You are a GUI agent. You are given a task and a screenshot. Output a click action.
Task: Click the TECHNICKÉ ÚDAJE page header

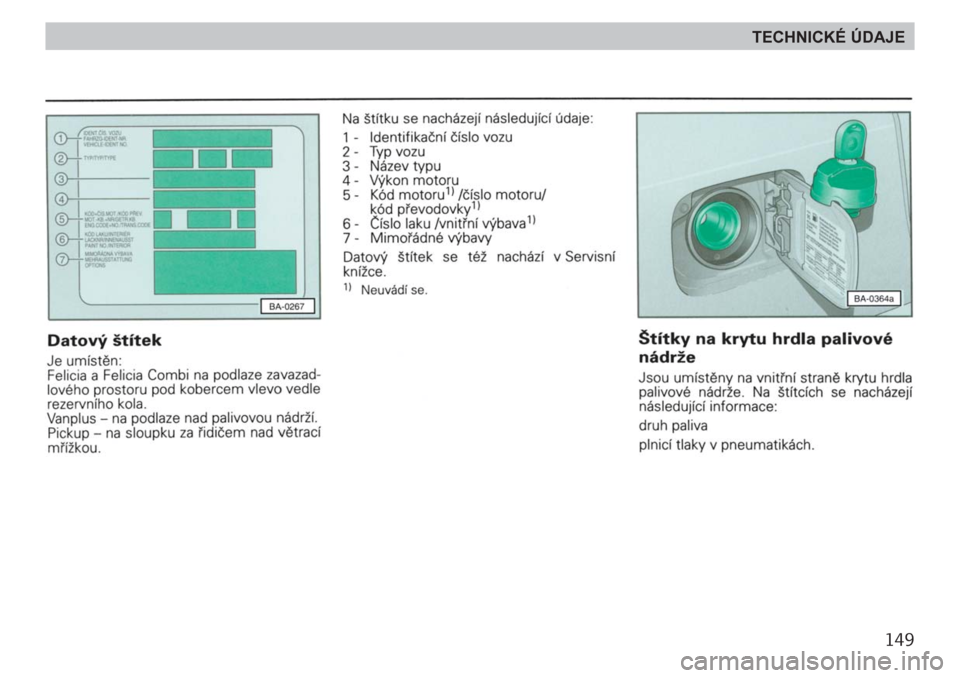(828, 37)
